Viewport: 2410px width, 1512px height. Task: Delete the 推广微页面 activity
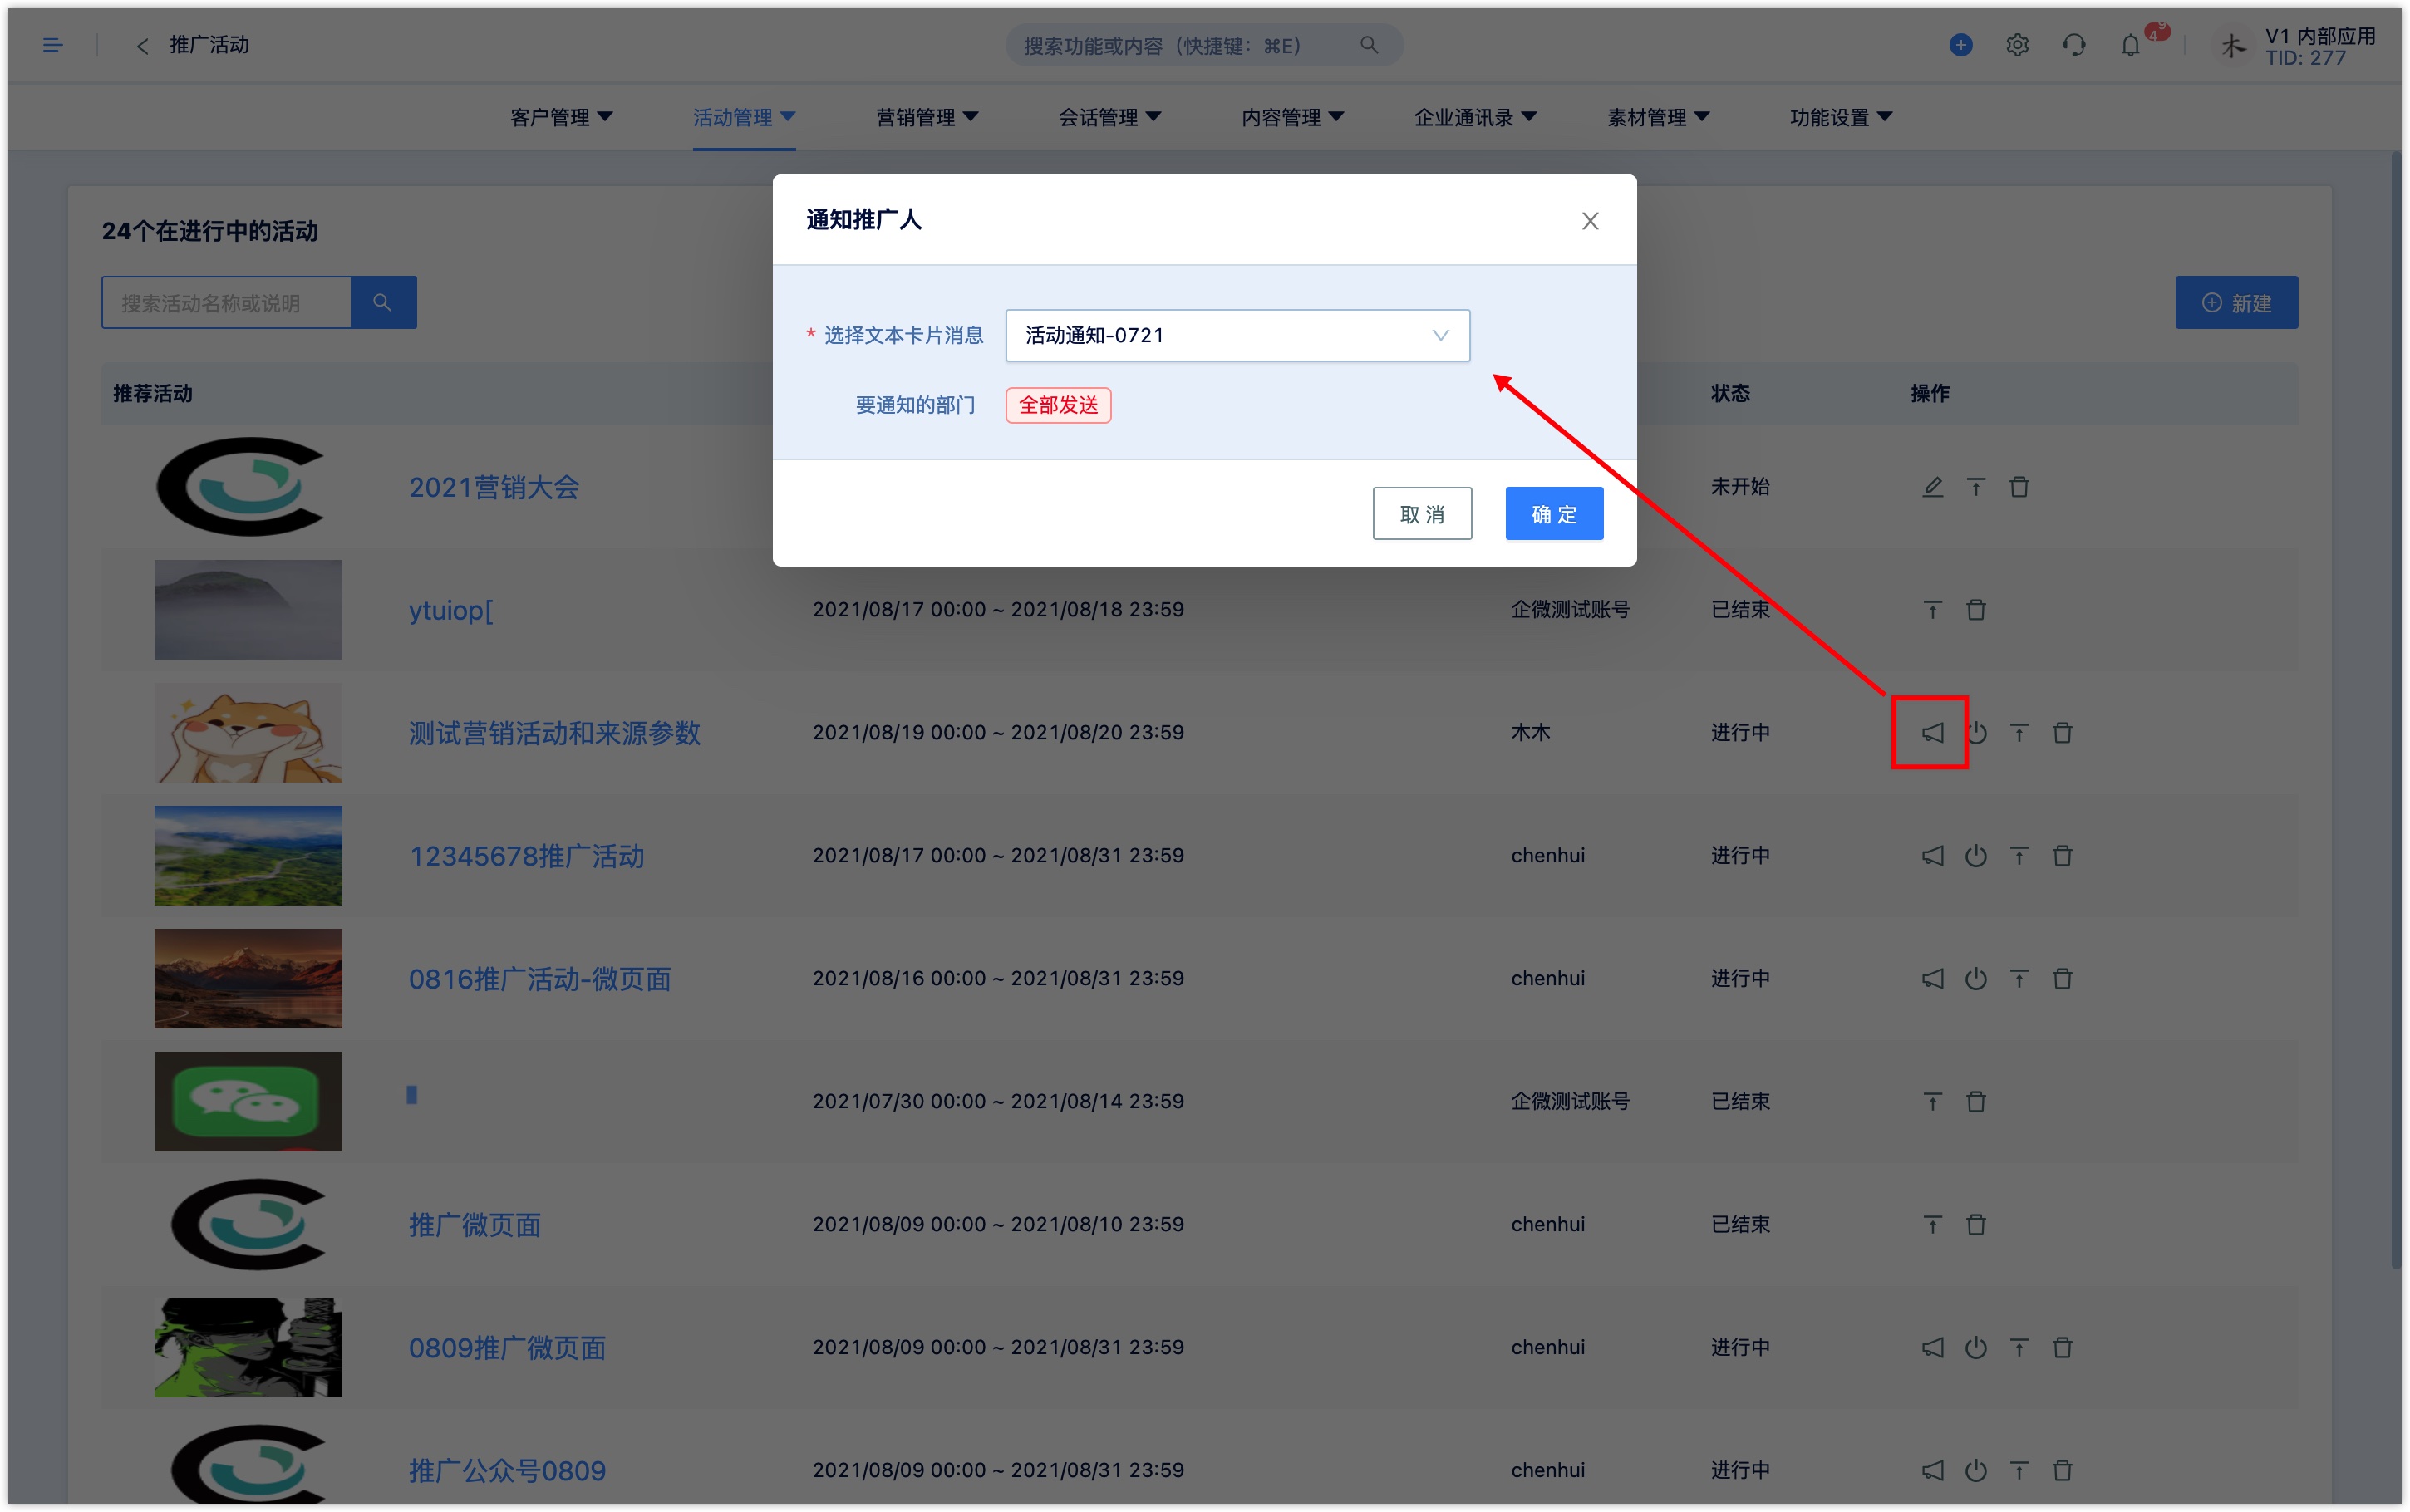(1976, 1225)
